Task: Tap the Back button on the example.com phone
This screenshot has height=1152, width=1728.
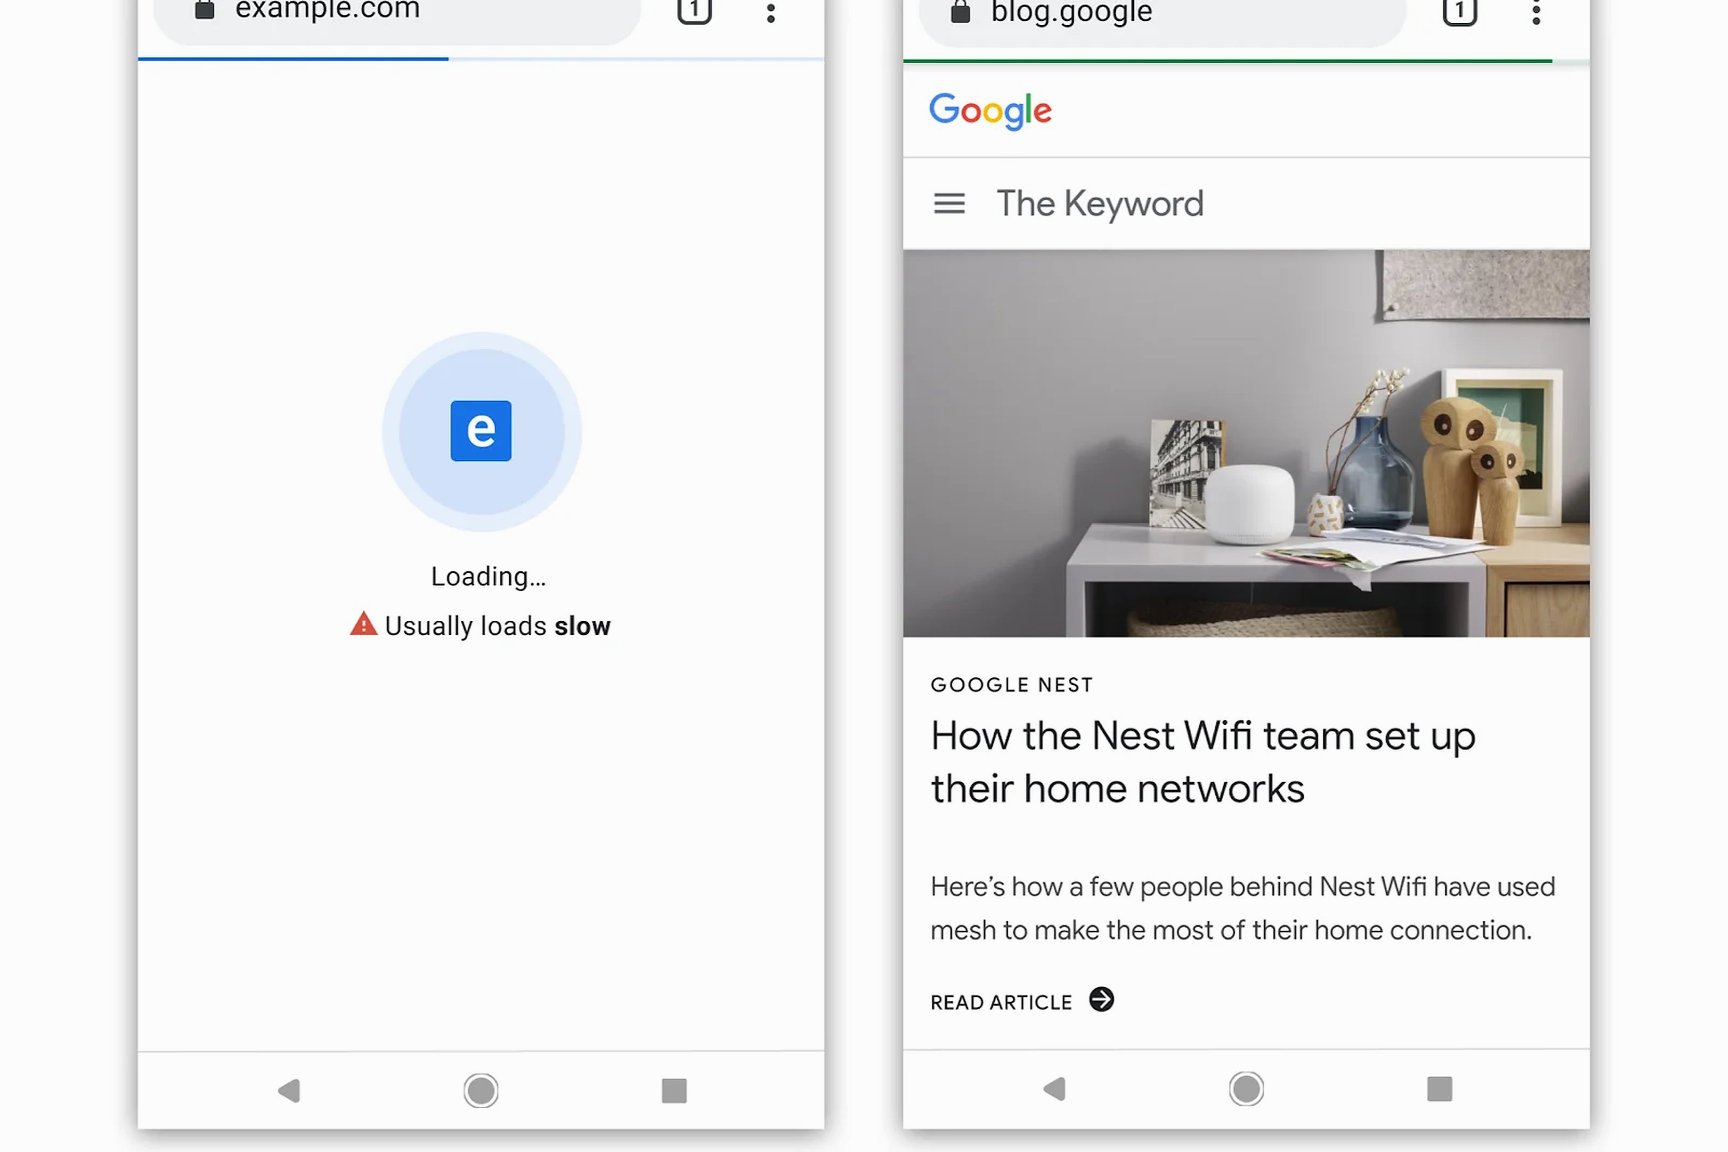Action: pyautogui.click(x=289, y=1090)
